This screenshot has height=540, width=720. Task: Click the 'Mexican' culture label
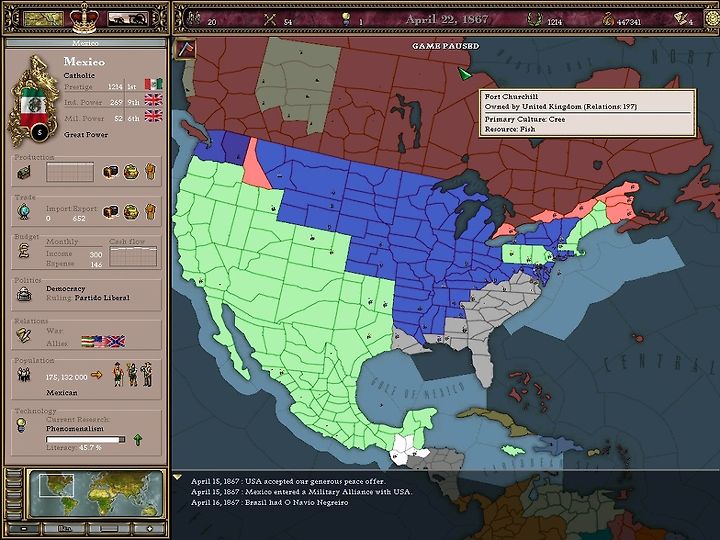(62, 393)
